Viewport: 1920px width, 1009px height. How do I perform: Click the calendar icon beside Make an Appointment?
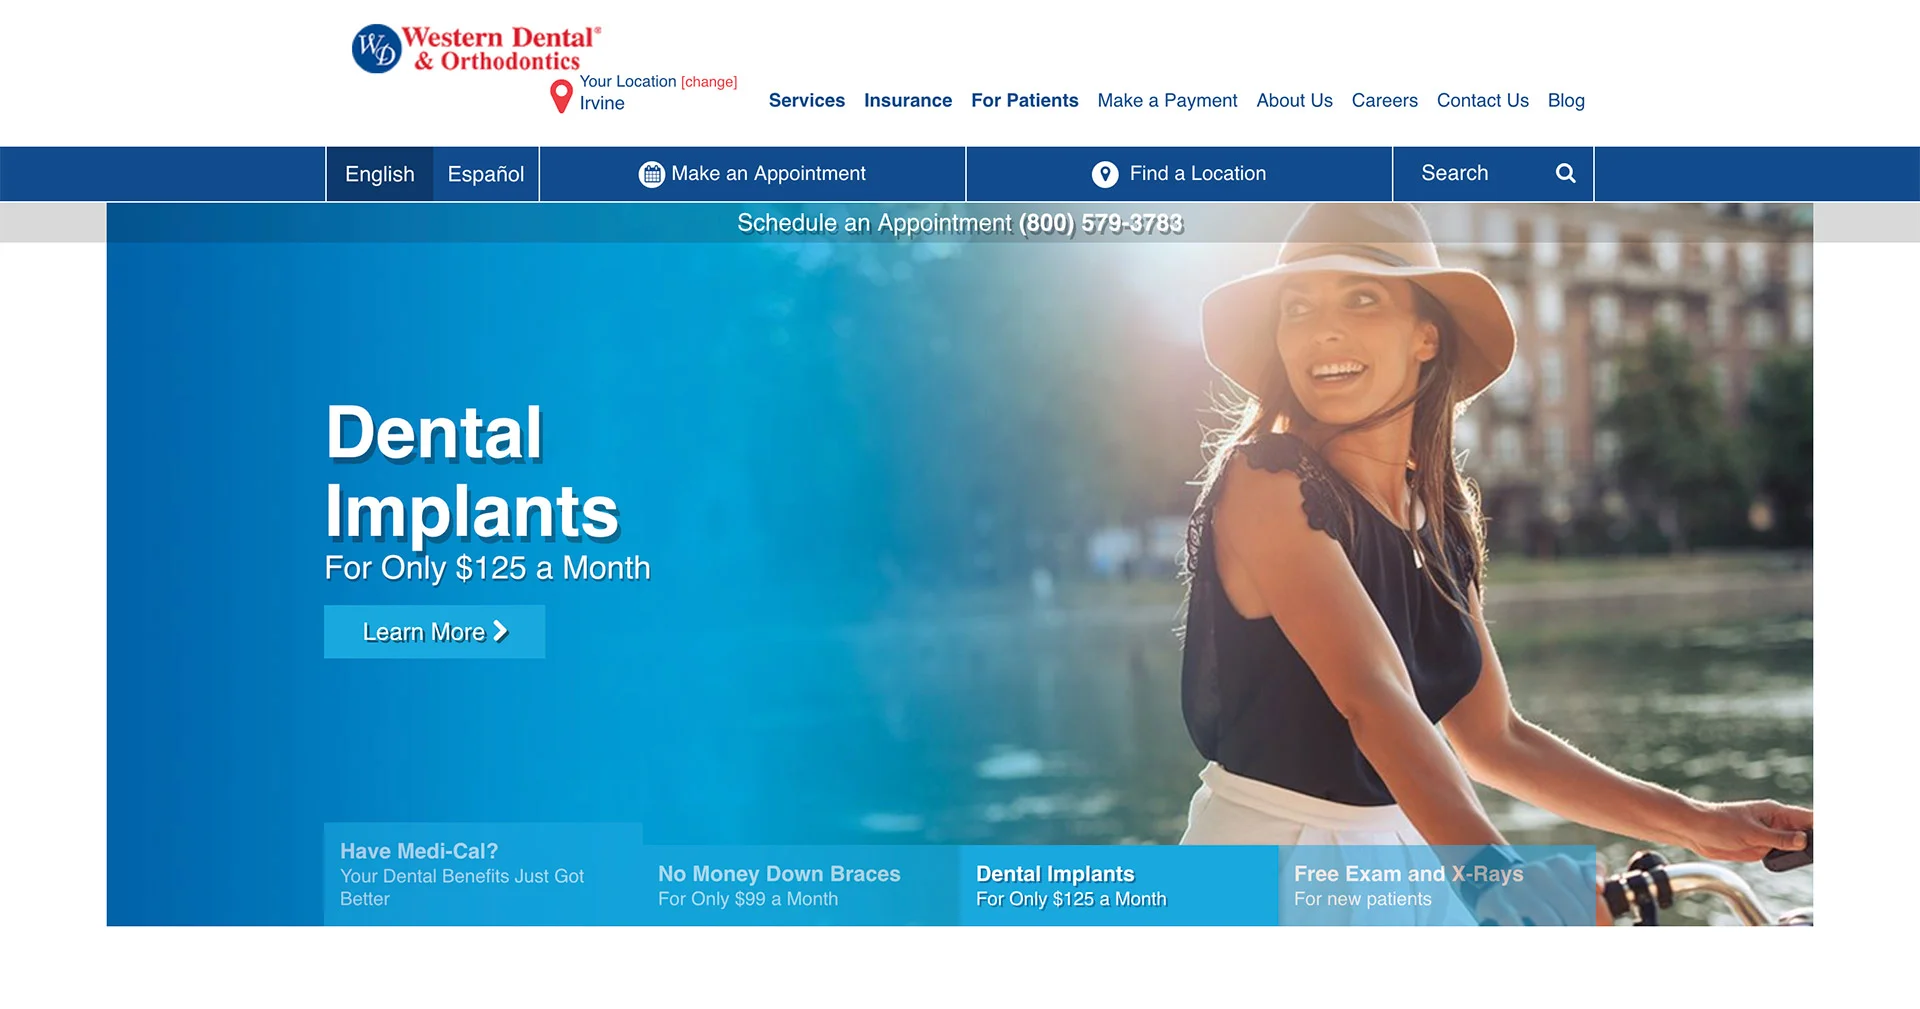click(x=651, y=174)
